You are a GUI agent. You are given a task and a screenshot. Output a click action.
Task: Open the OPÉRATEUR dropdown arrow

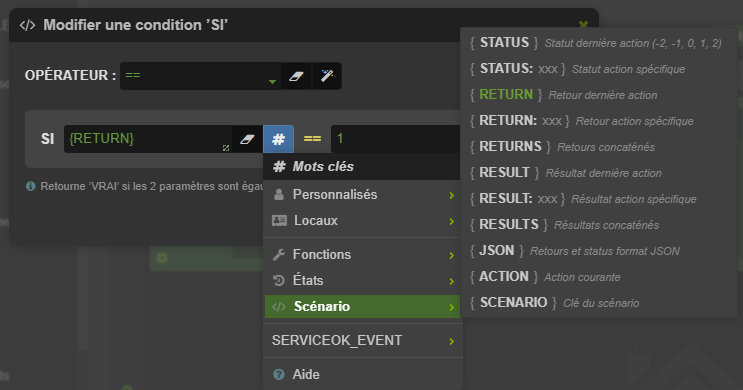click(272, 82)
